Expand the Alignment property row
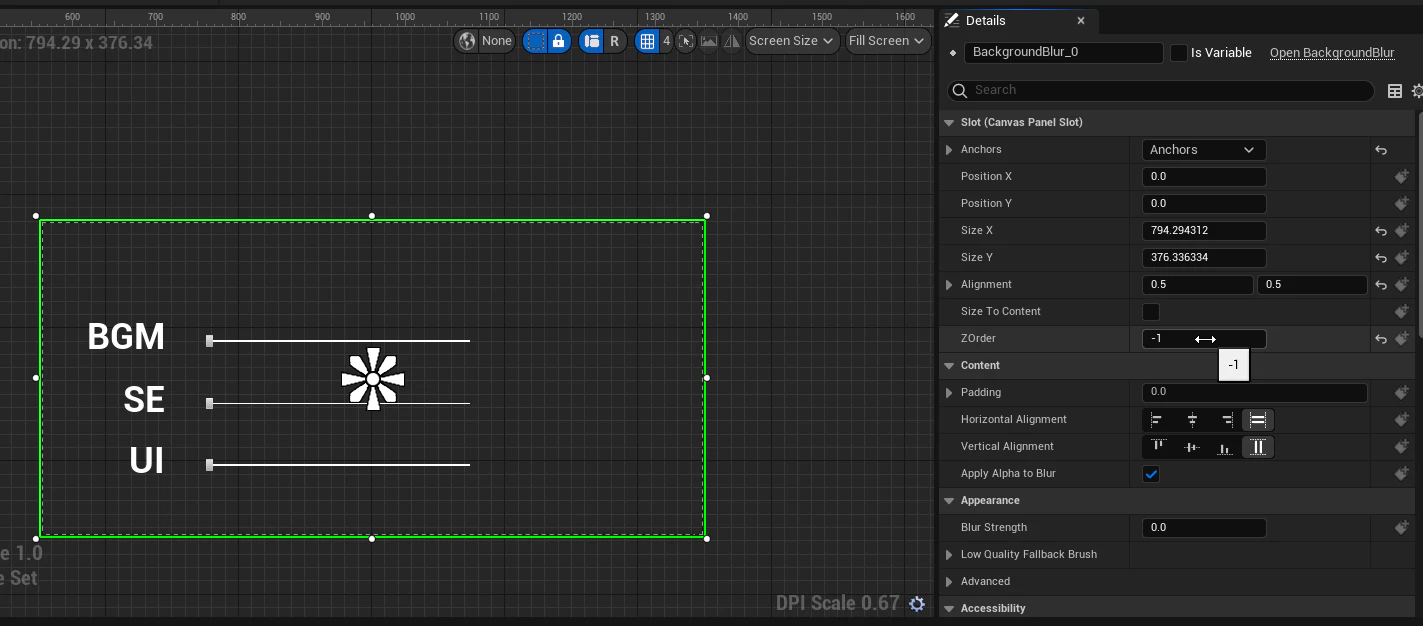The height and width of the screenshot is (626, 1423). (x=949, y=285)
